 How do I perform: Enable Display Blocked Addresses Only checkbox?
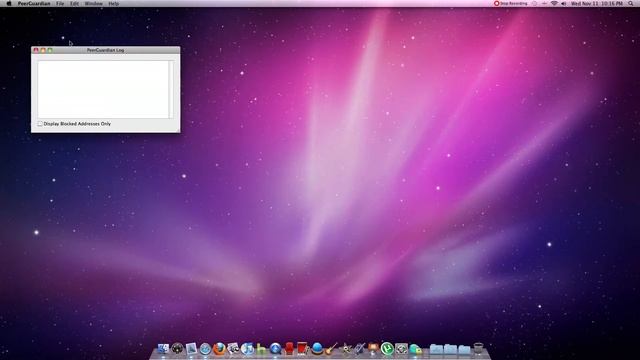pyautogui.click(x=40, y=124)
